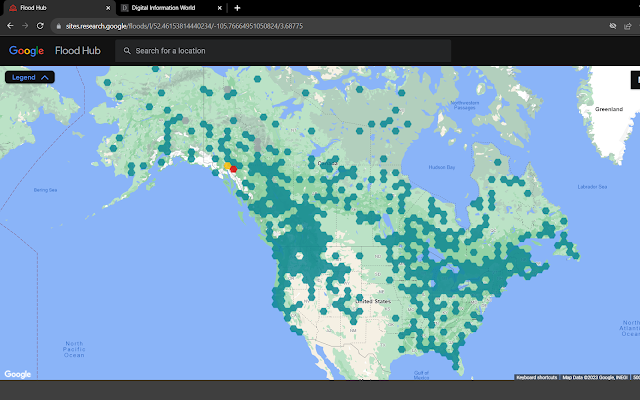This screenshot has height=400, width=640.
Task: Click the Hudson Bay map label
Action: [442, 167]
